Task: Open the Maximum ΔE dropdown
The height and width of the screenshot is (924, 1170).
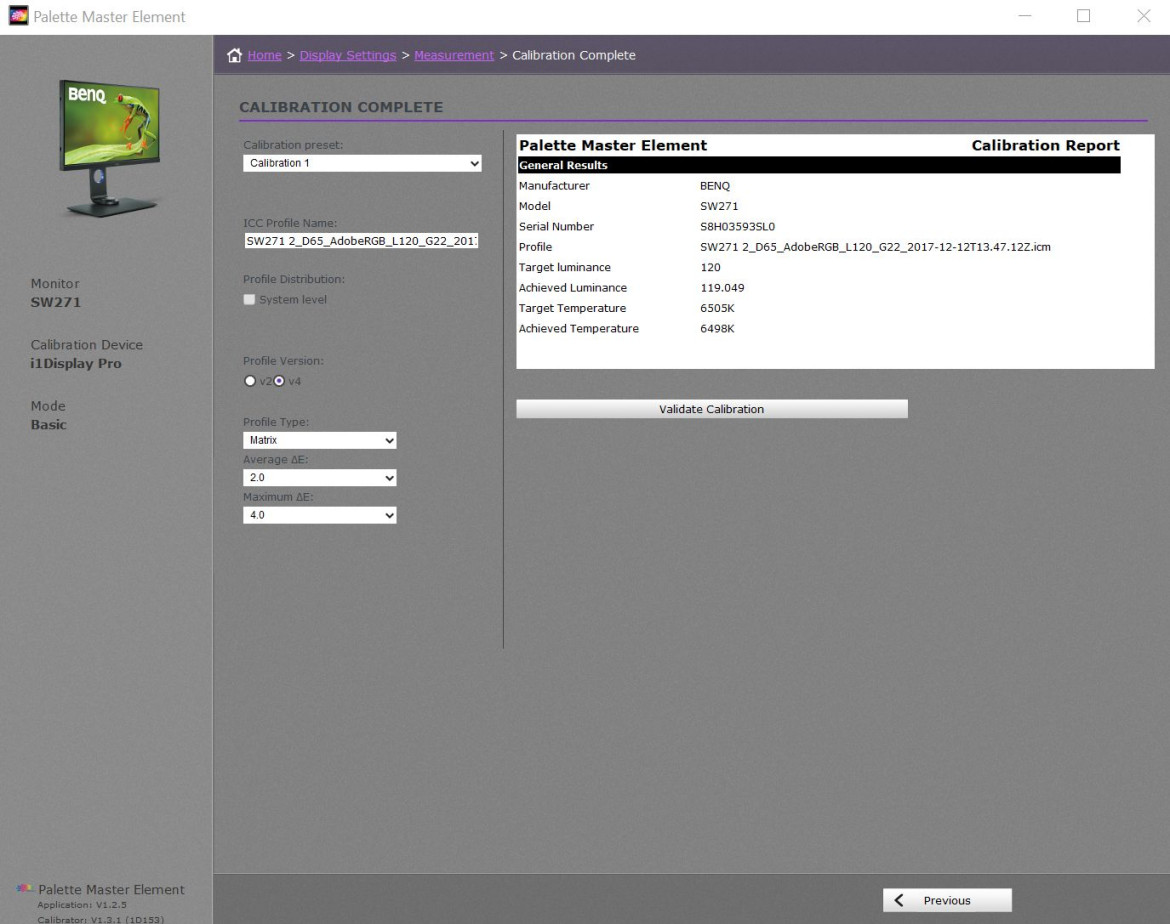Action: pos(319,515)
